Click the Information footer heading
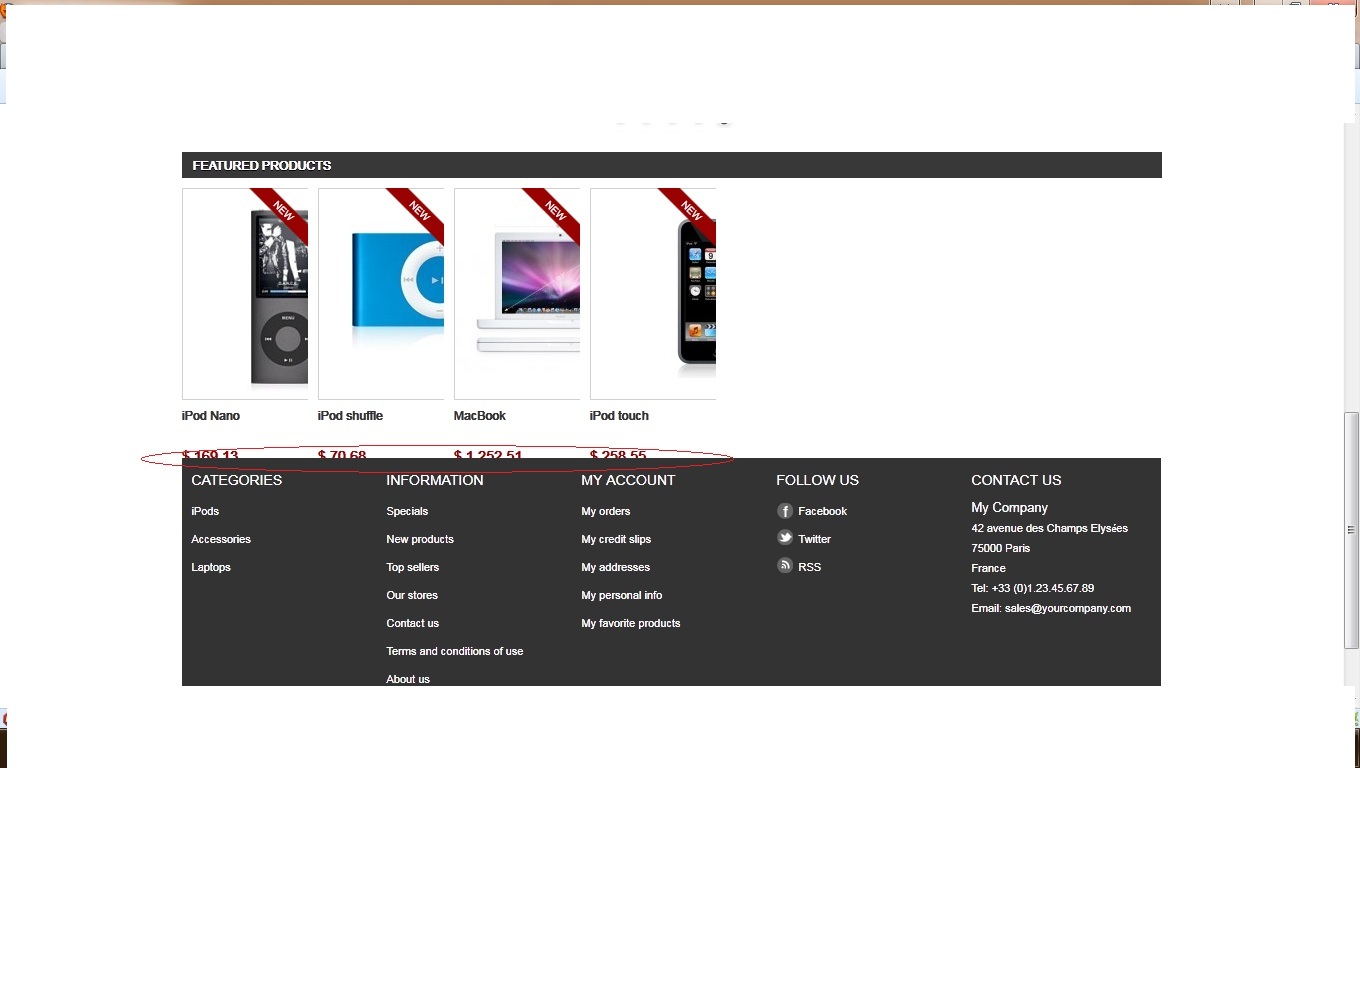Image resolution: width=1360 pixels, height=992 pixels. (435, 480)
